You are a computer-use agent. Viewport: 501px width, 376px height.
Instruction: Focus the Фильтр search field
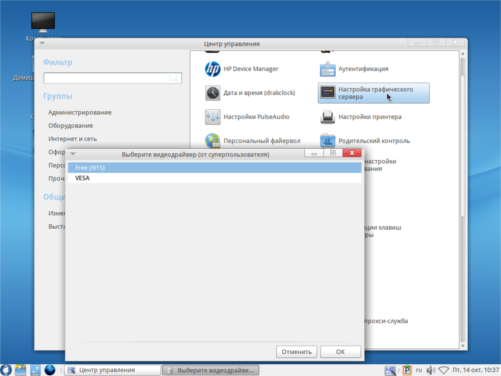[112, 78]
